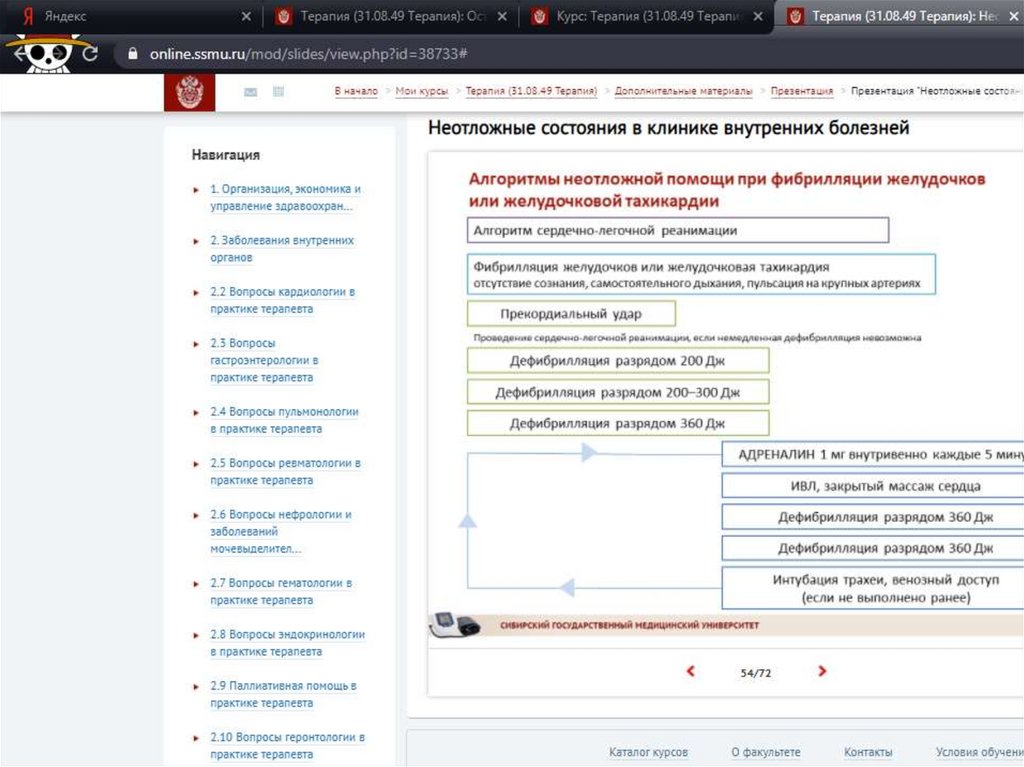Select the active 'Терапия (31.08.49 Терапия): Не' tab
The width and height of the screenshot is (1024, 767).
coord(901,16)
